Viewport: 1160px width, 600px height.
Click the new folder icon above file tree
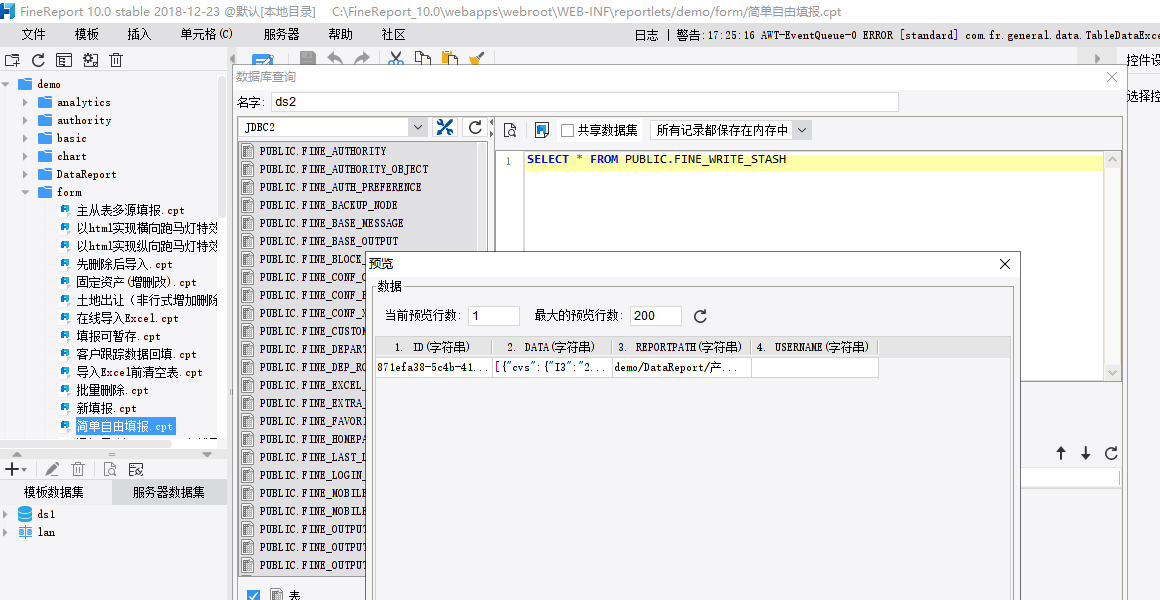pyautogui.click(x=13, y=61)
